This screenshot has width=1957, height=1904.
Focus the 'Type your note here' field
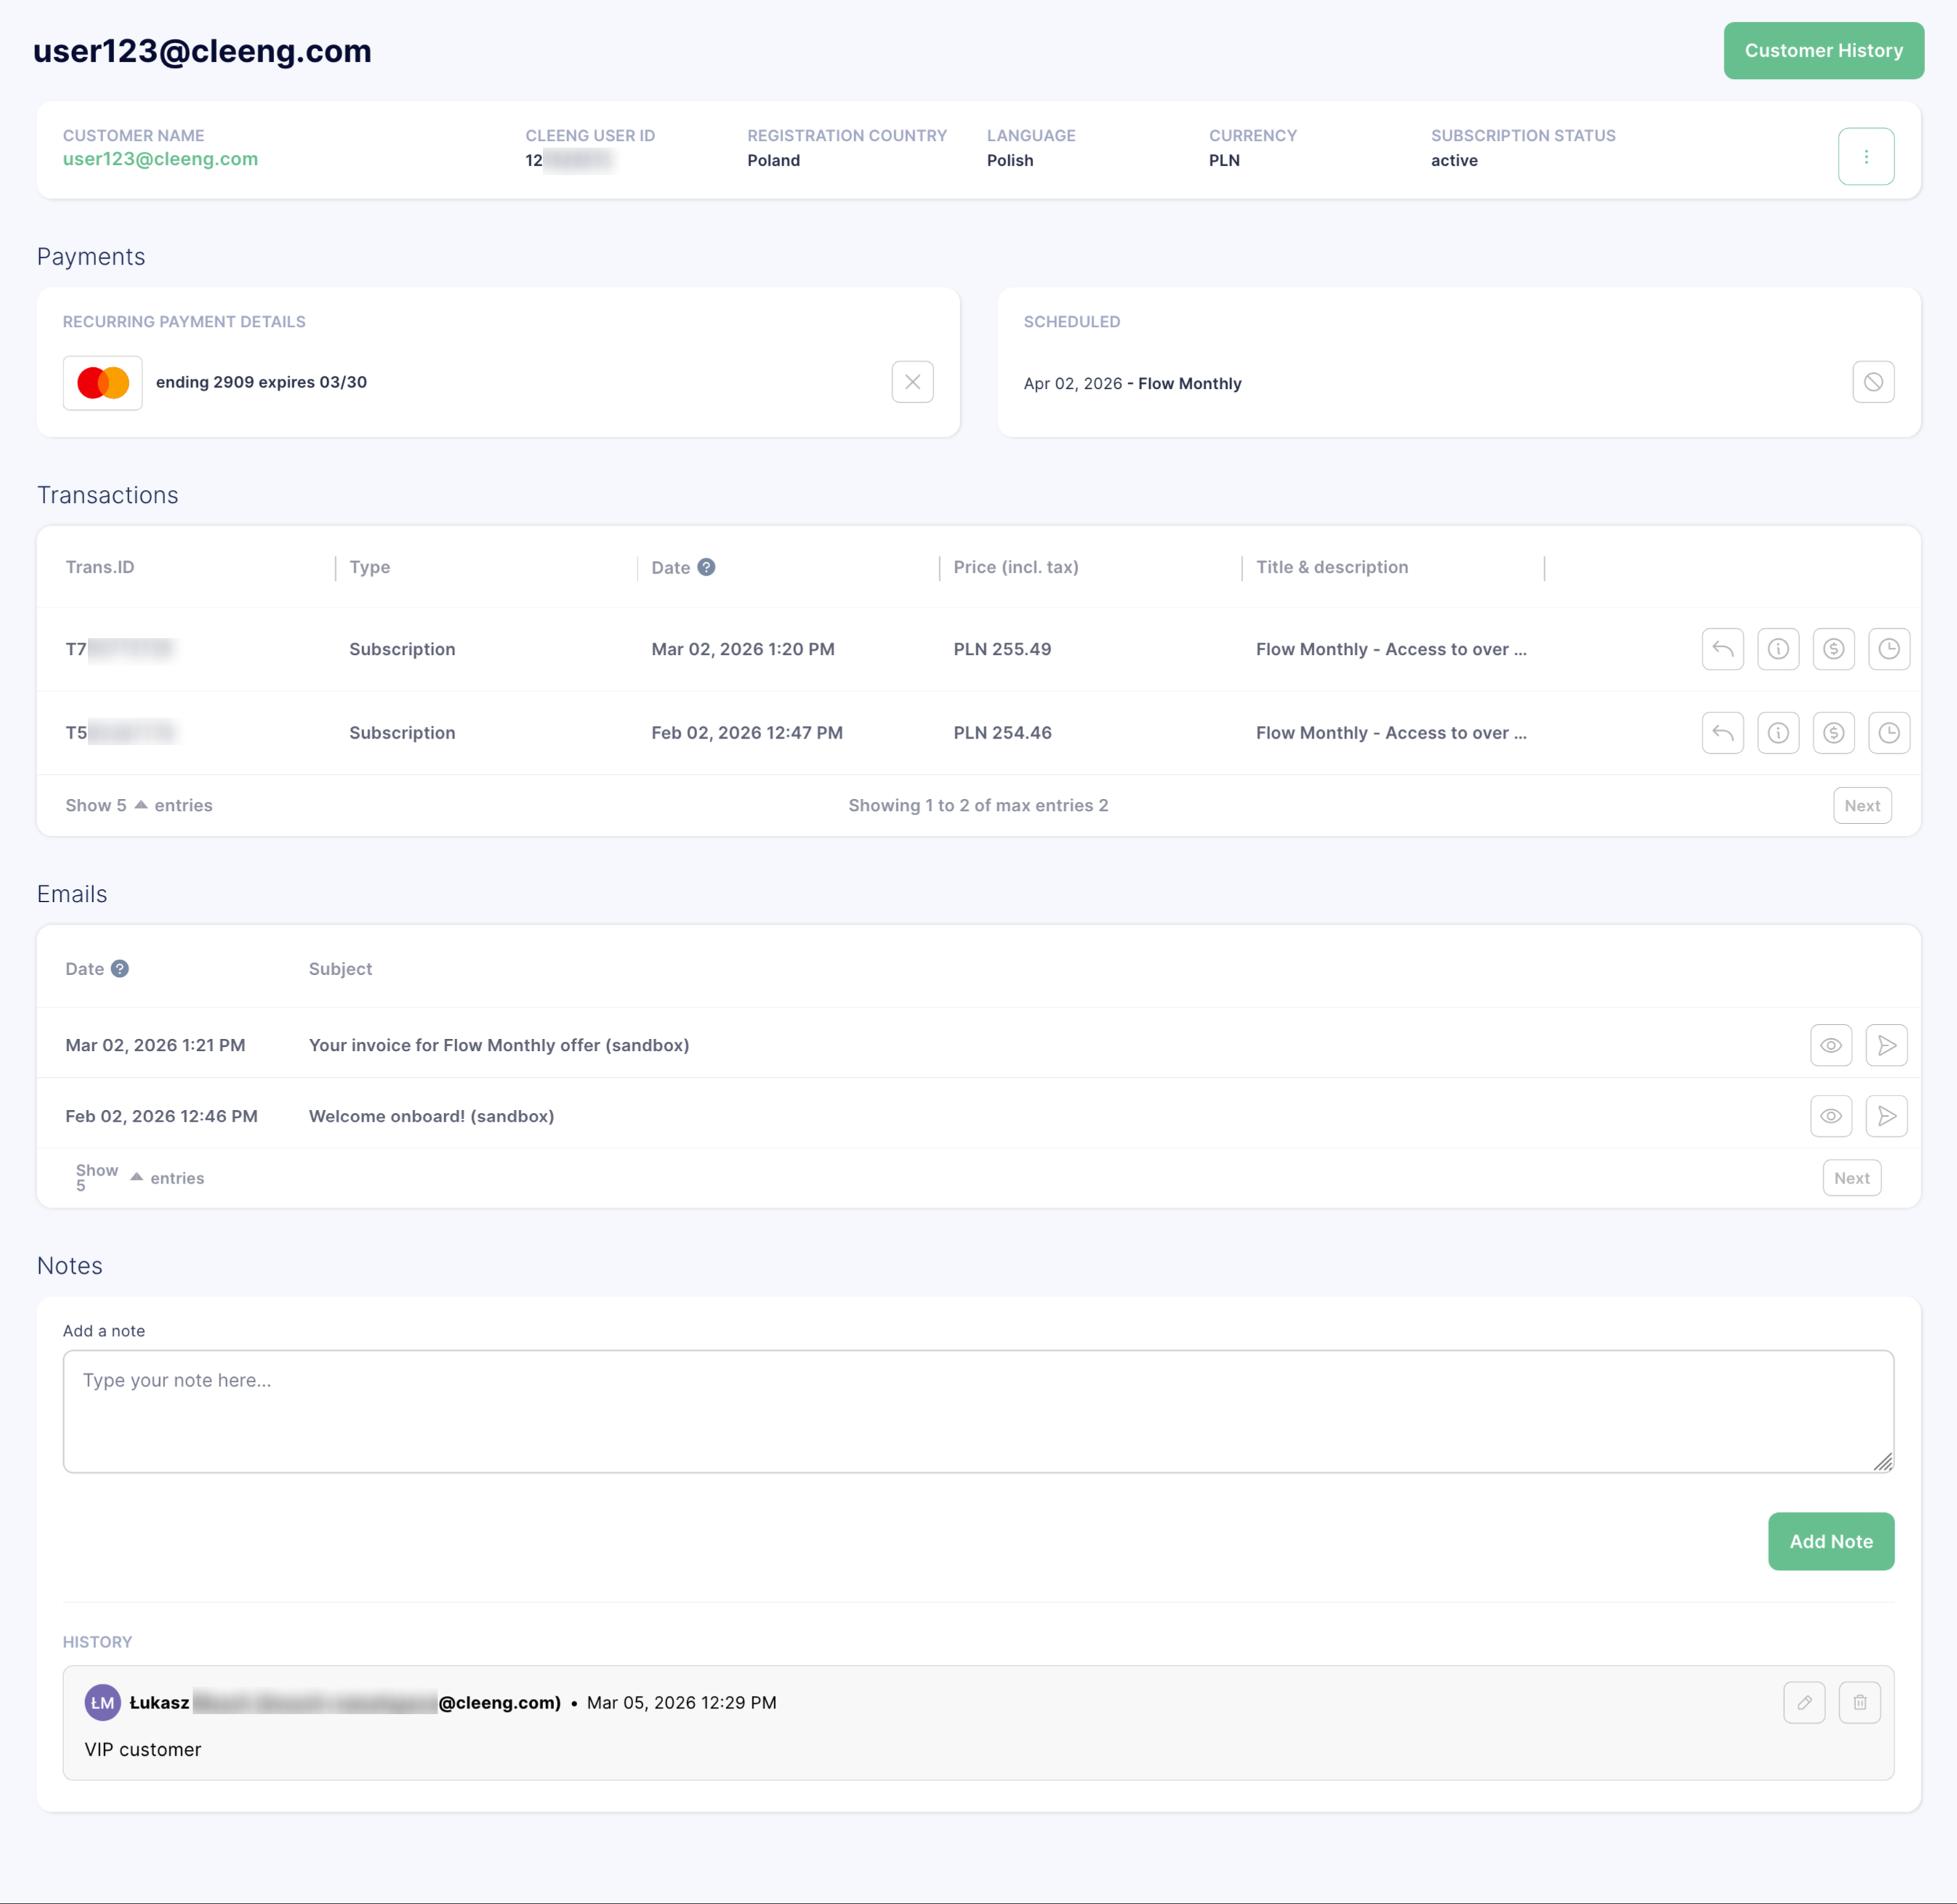[978, 1411]
